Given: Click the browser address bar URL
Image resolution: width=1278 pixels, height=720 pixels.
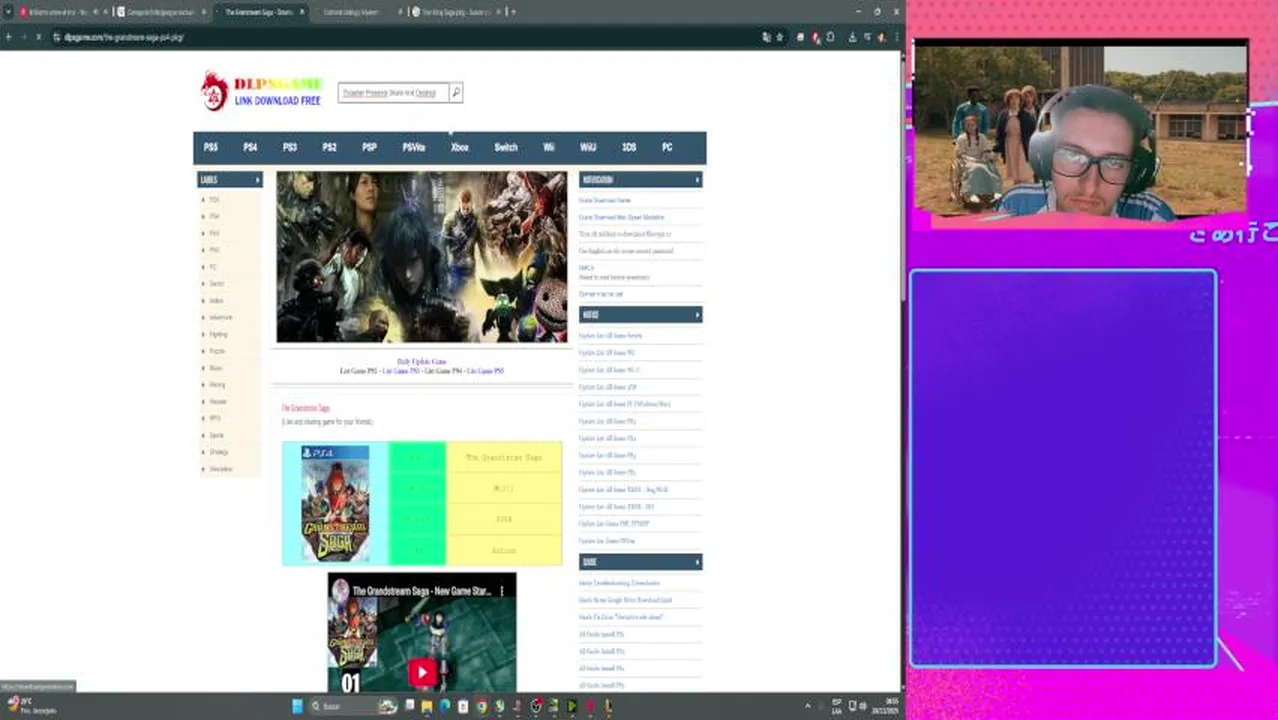Looking at the screenshot, I should tap(124, 37).
